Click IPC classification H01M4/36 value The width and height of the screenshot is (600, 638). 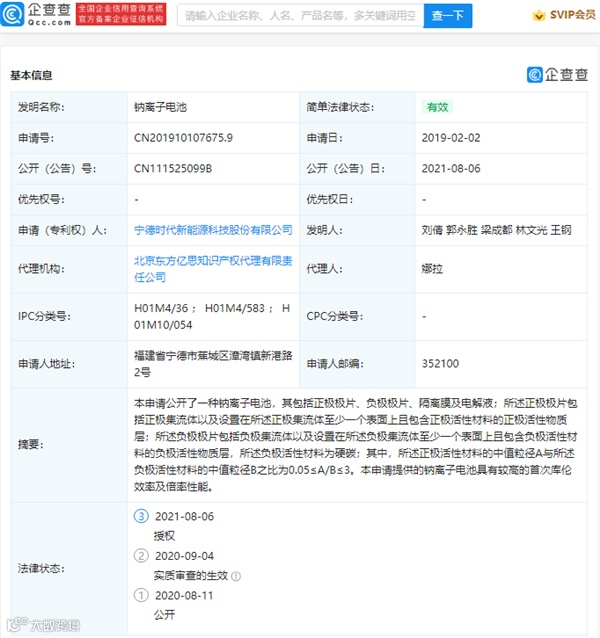pos(212,317)
